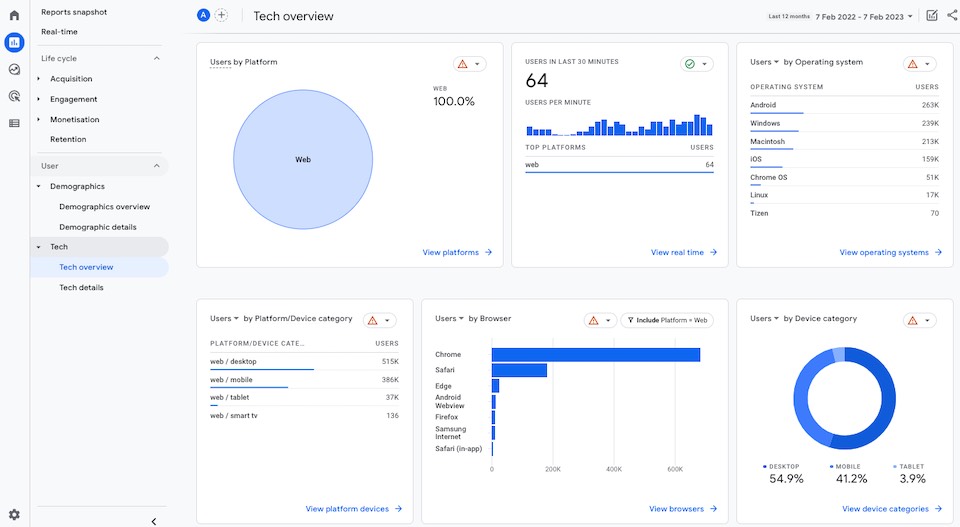
Task: Select the web / smart tv row
Action: click(304, 416)
